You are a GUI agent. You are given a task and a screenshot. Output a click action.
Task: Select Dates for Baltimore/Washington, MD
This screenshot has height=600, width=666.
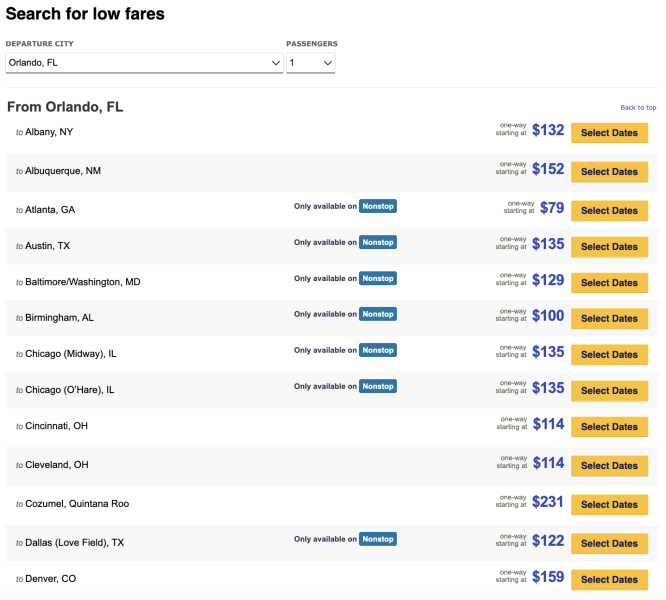pos(609,283)
